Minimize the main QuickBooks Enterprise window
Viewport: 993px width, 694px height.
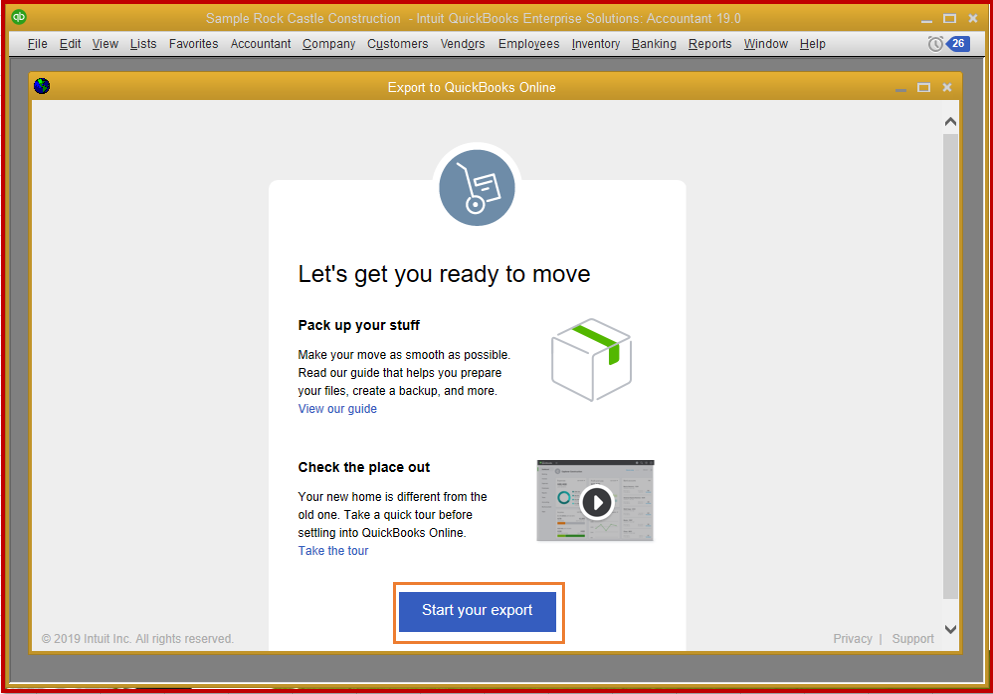927,20
